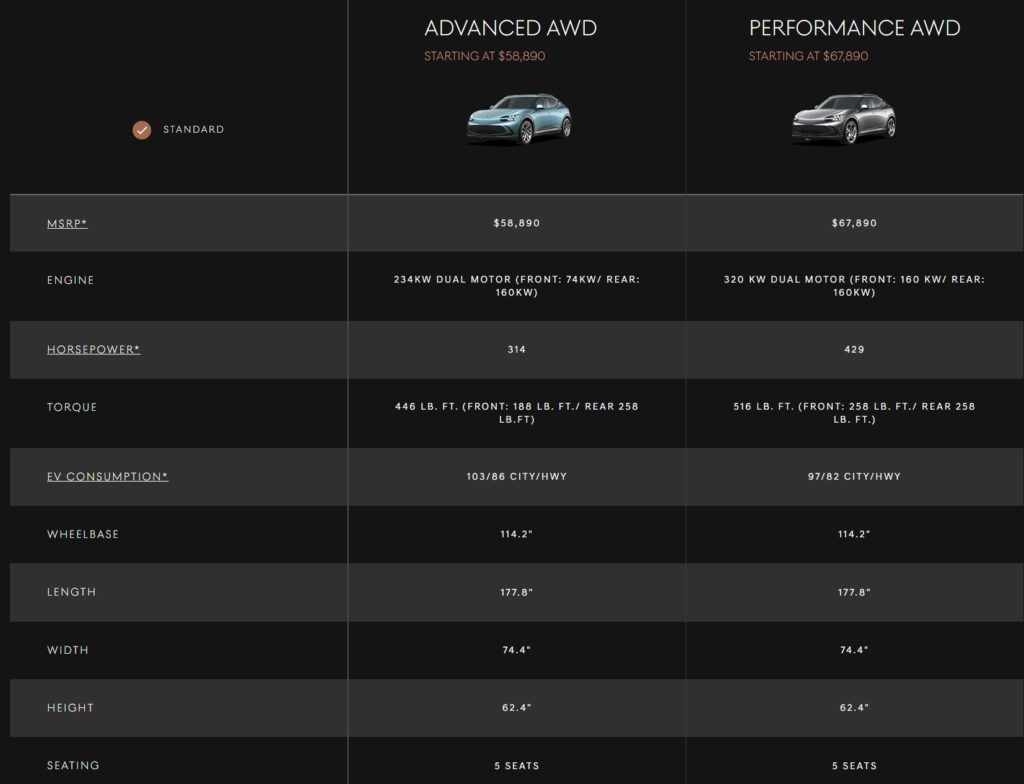Viewport: 1024px width, 784px height.
Task: Select the gray Performance AWD car image
Action: 843,119
